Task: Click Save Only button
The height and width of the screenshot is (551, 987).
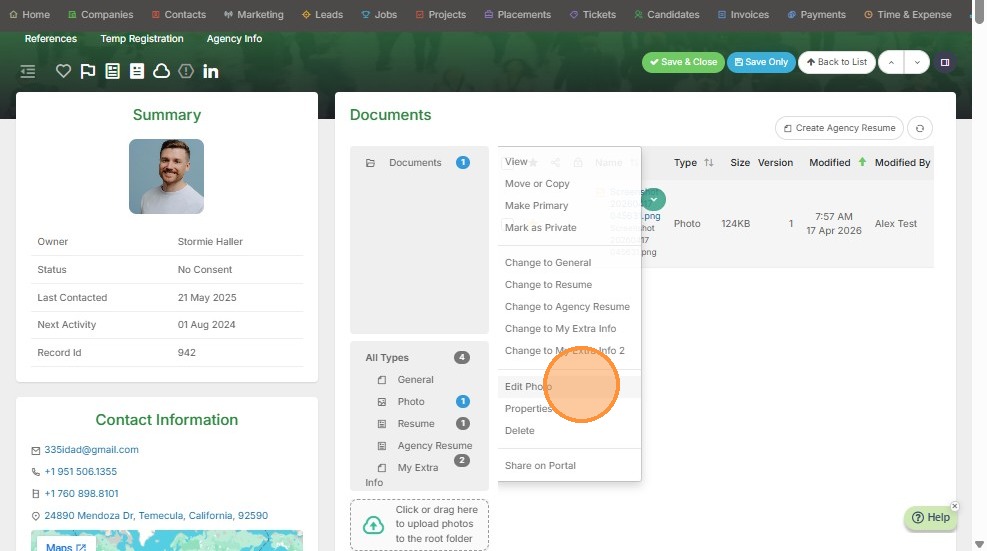Action: (761, 62)
